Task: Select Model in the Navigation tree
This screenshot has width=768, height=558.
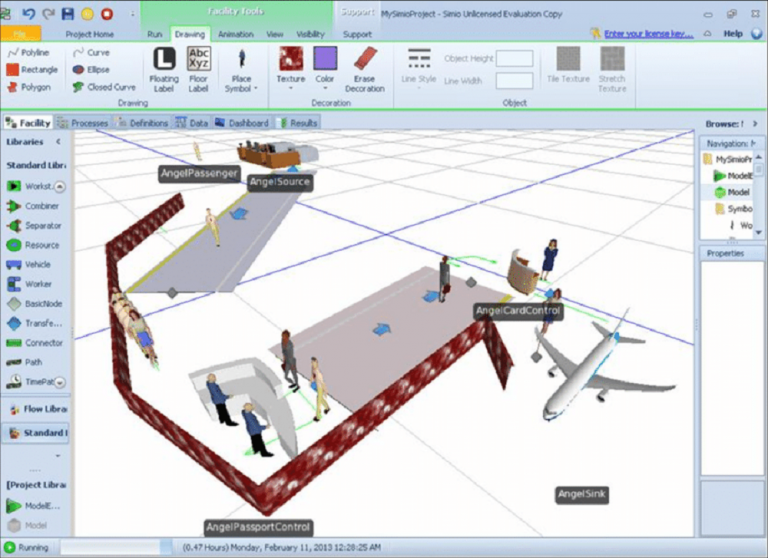Action: click(x=738, y=192)
